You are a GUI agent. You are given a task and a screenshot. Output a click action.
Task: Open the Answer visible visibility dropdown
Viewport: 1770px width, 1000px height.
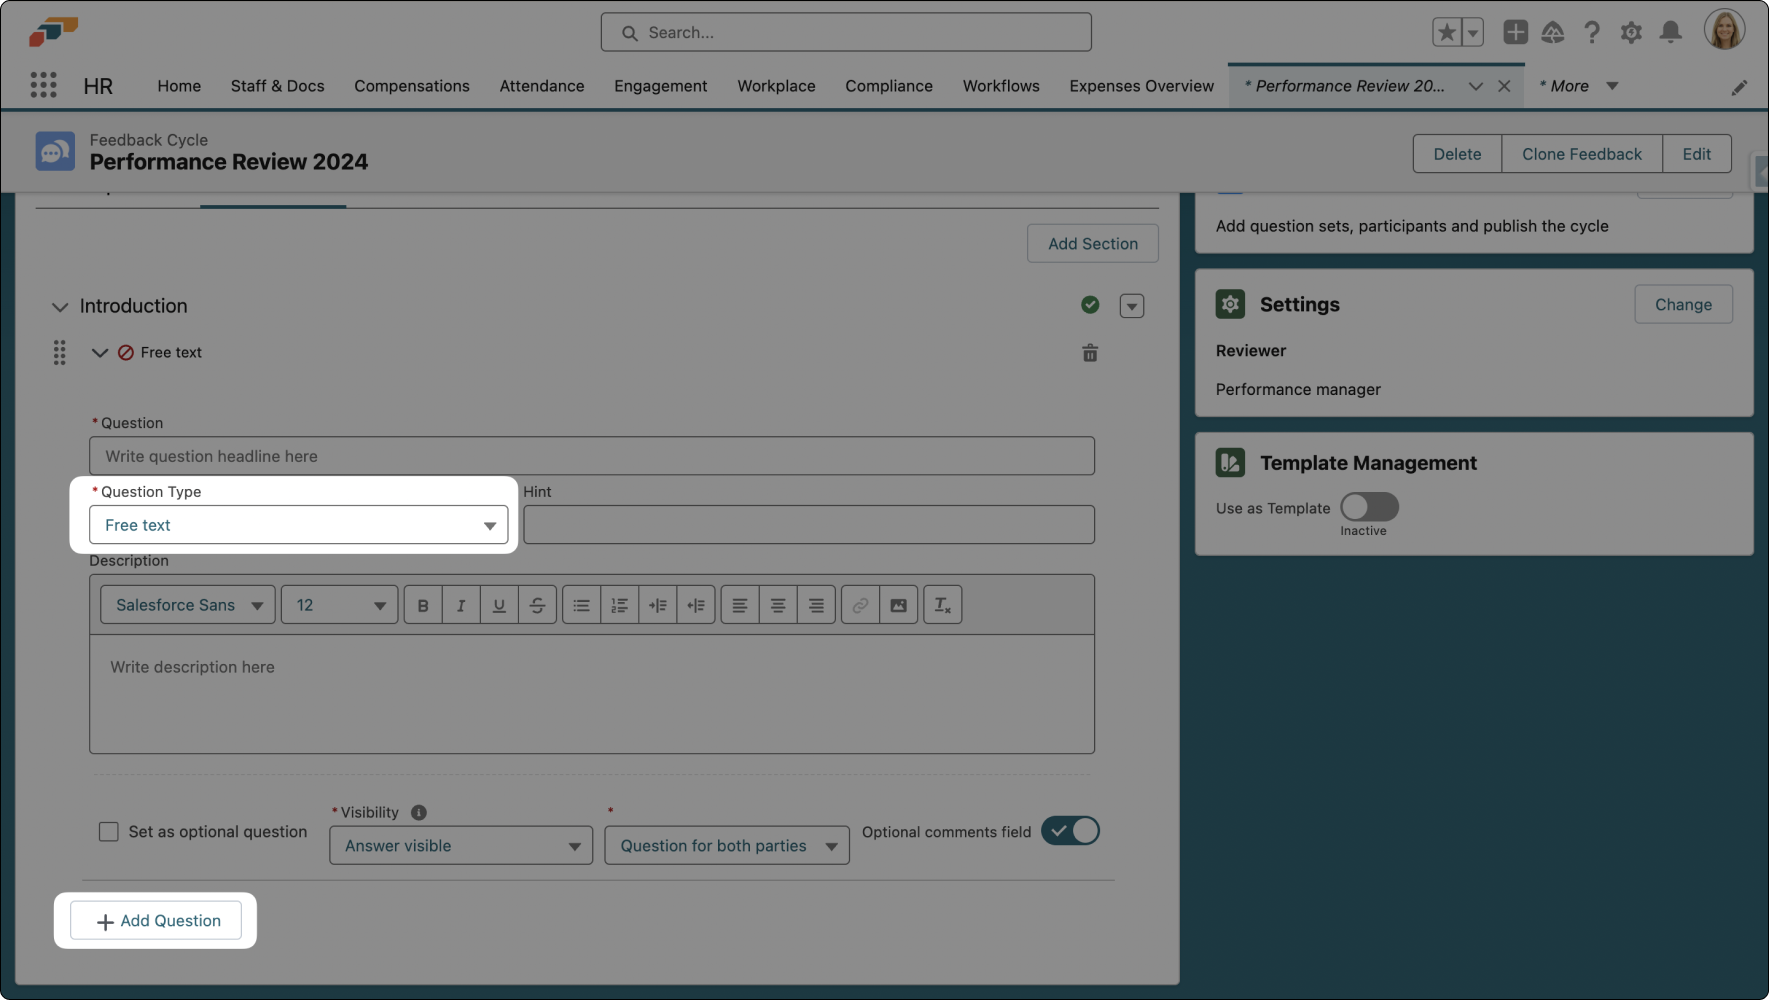pos(460,846)
